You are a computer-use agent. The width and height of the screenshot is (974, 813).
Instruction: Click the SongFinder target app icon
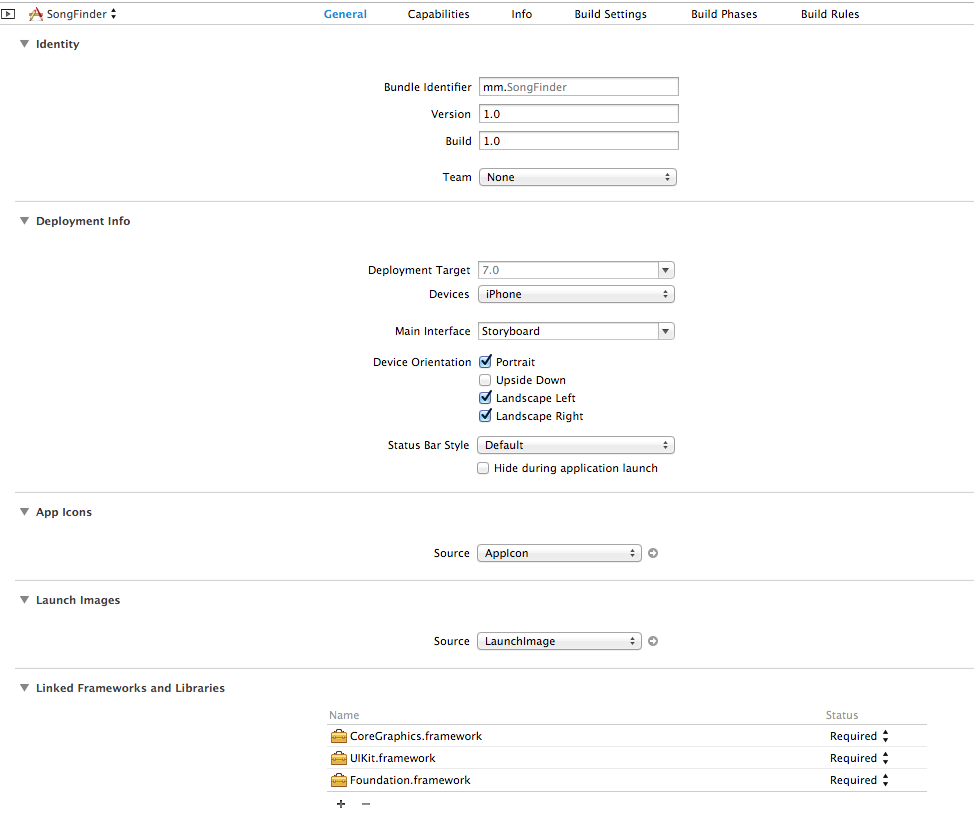[36, 14]
